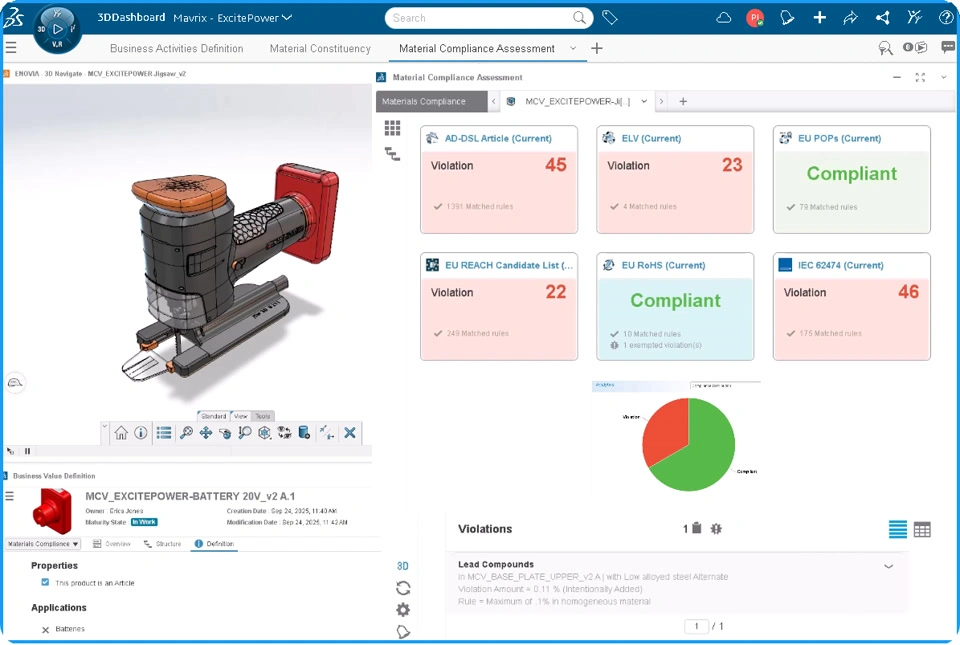Switch Violations to list view

(x=898, y=529)
